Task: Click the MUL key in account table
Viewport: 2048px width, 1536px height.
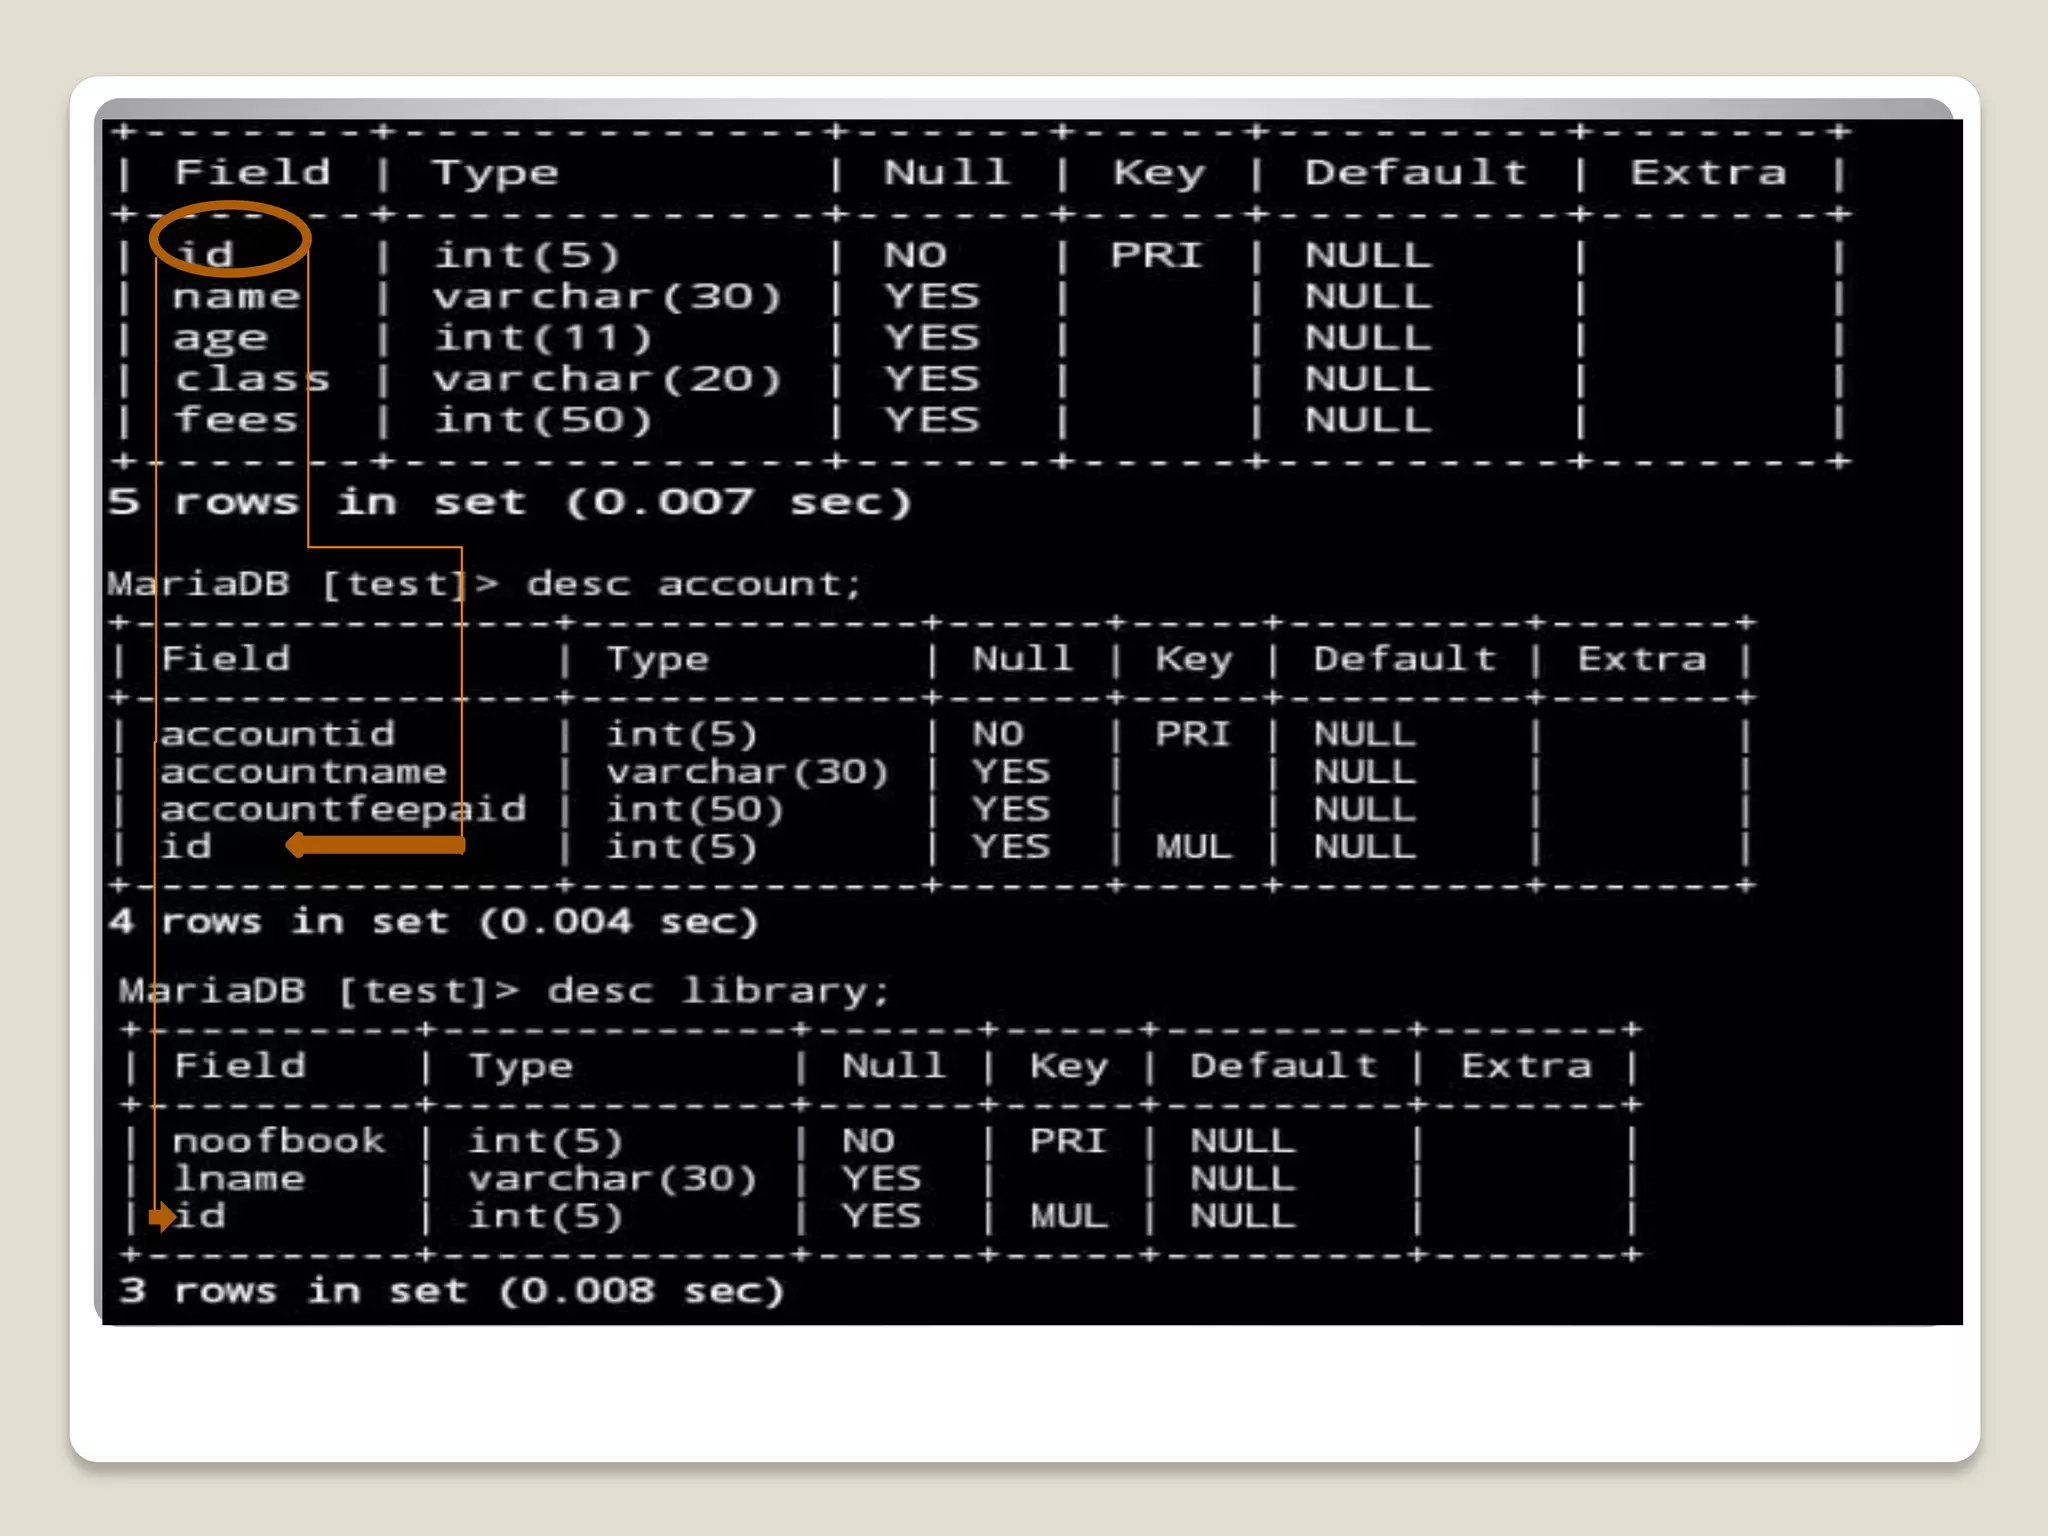Action: point(1193,847)
